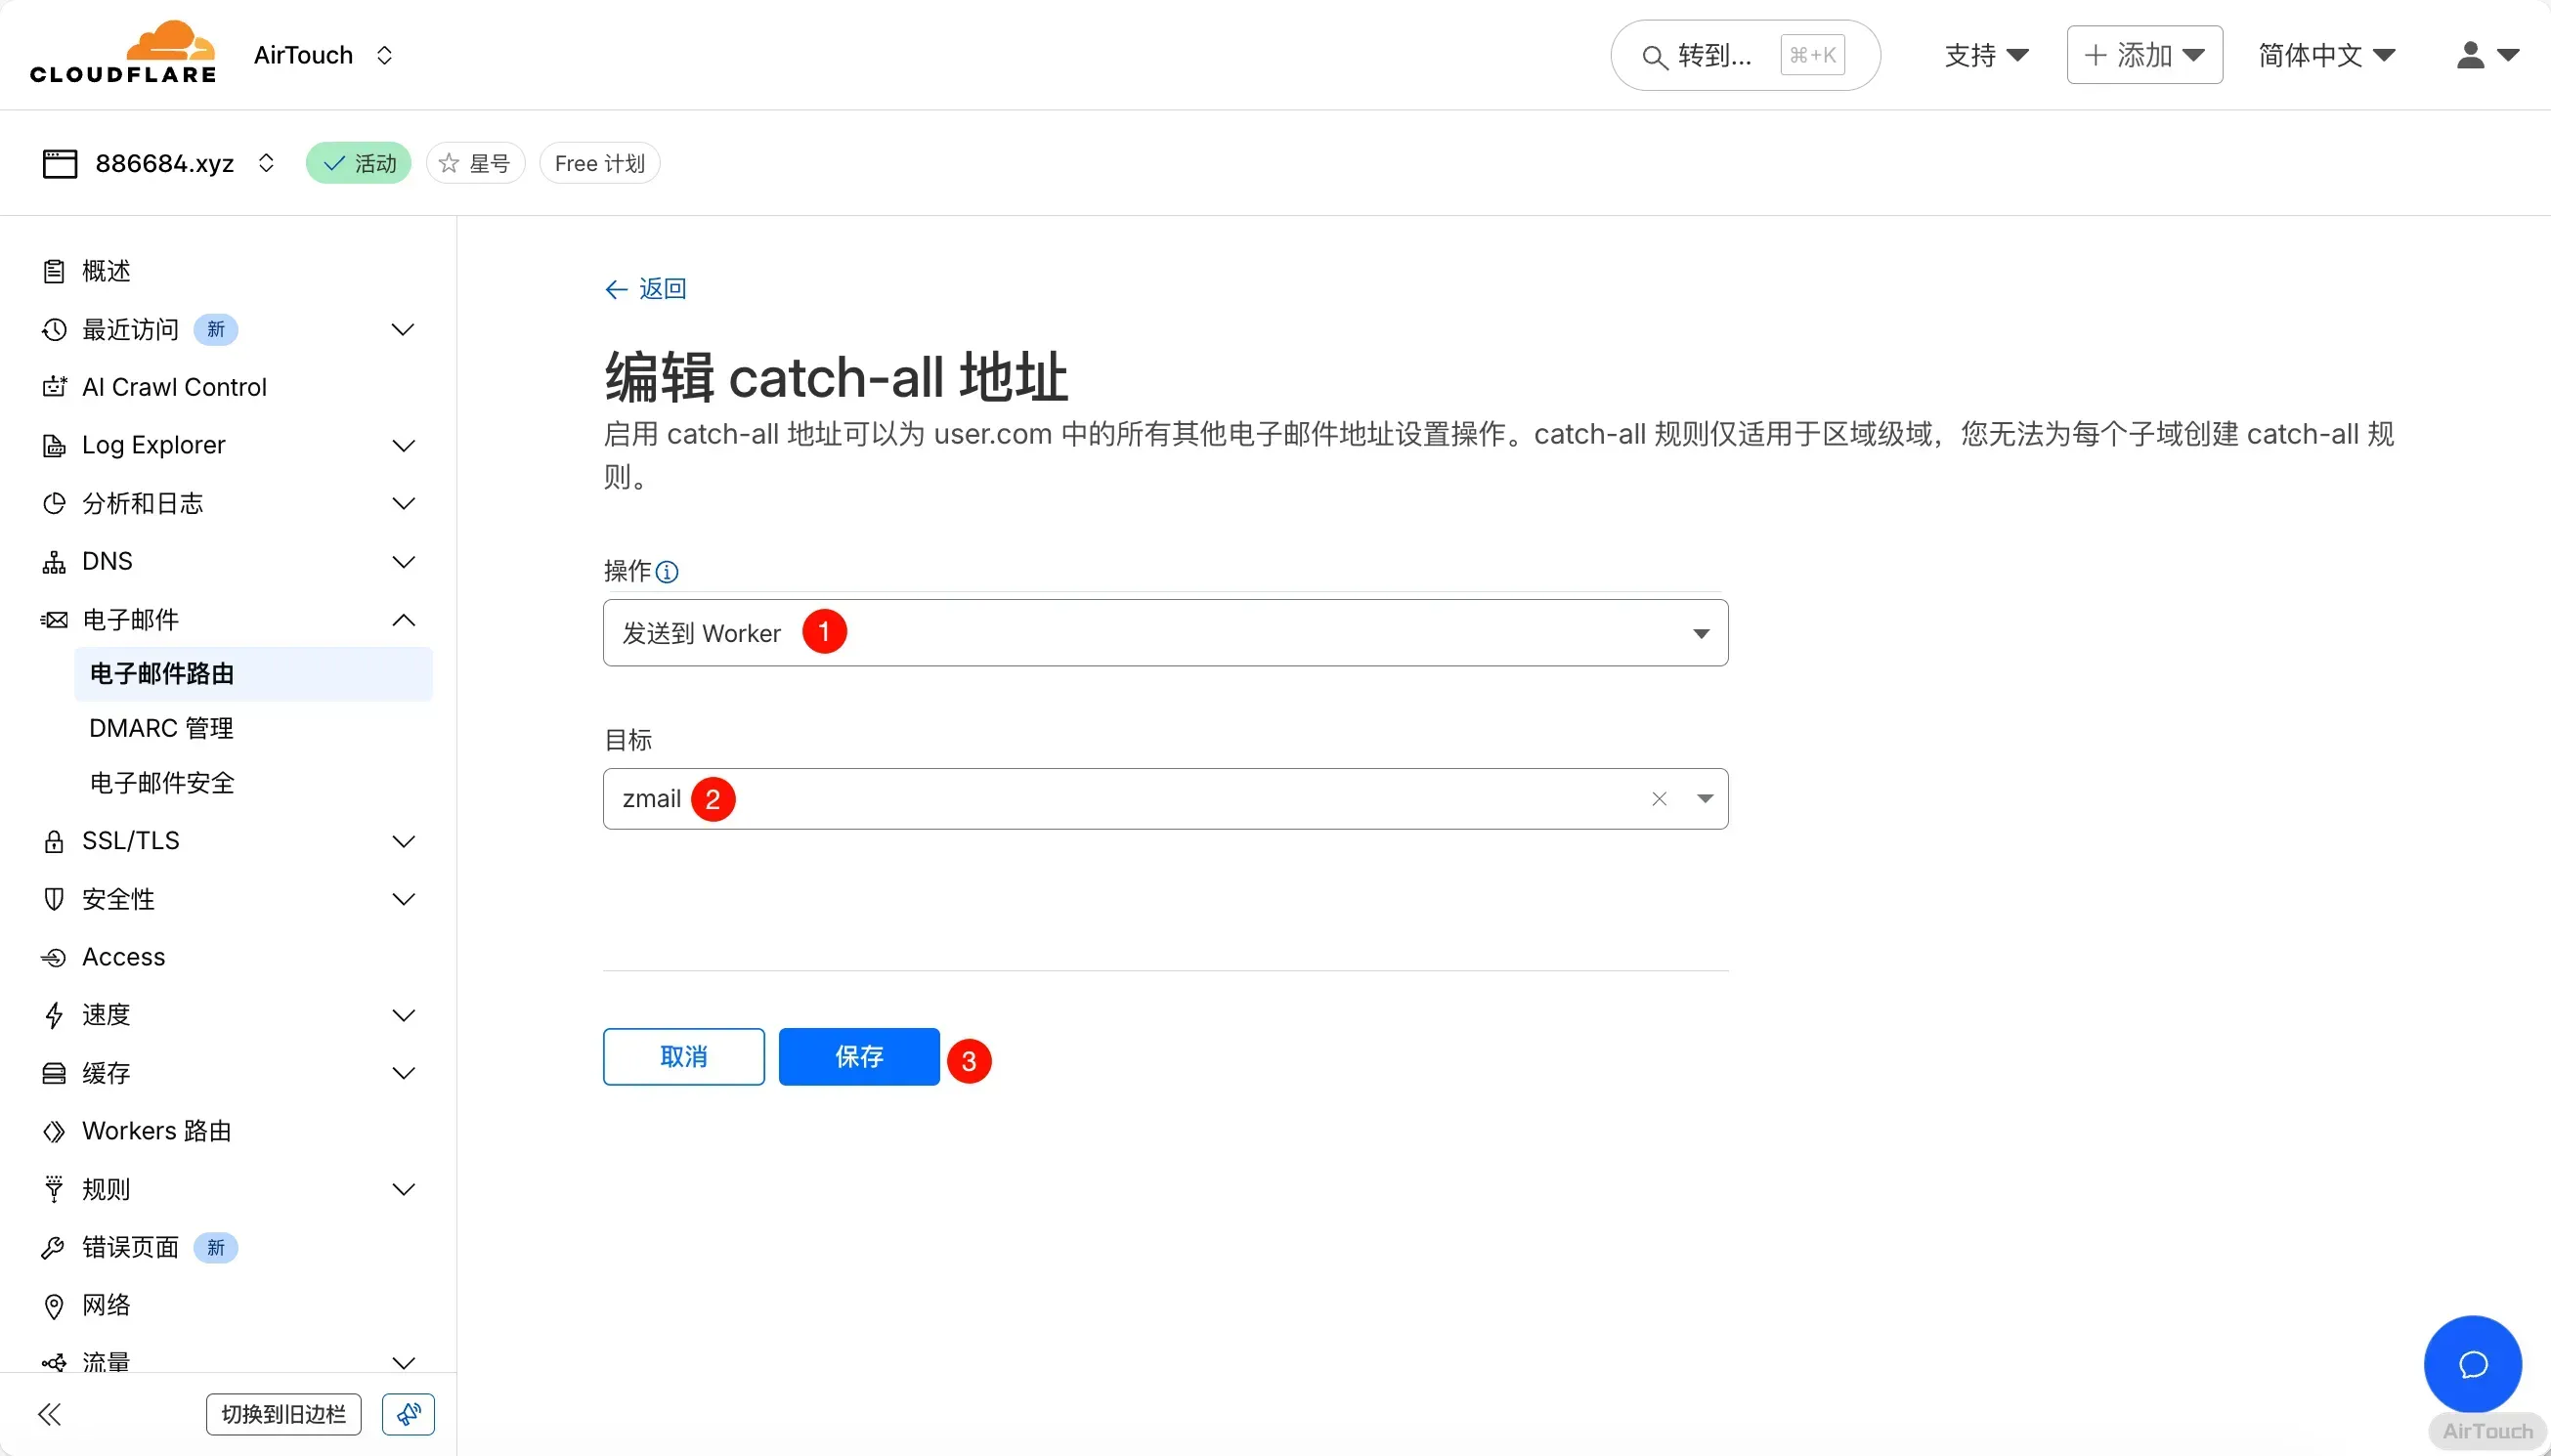Click the info icon next to 操作
This screenshot has height=1456, width=2551.
tap(667, 572)
